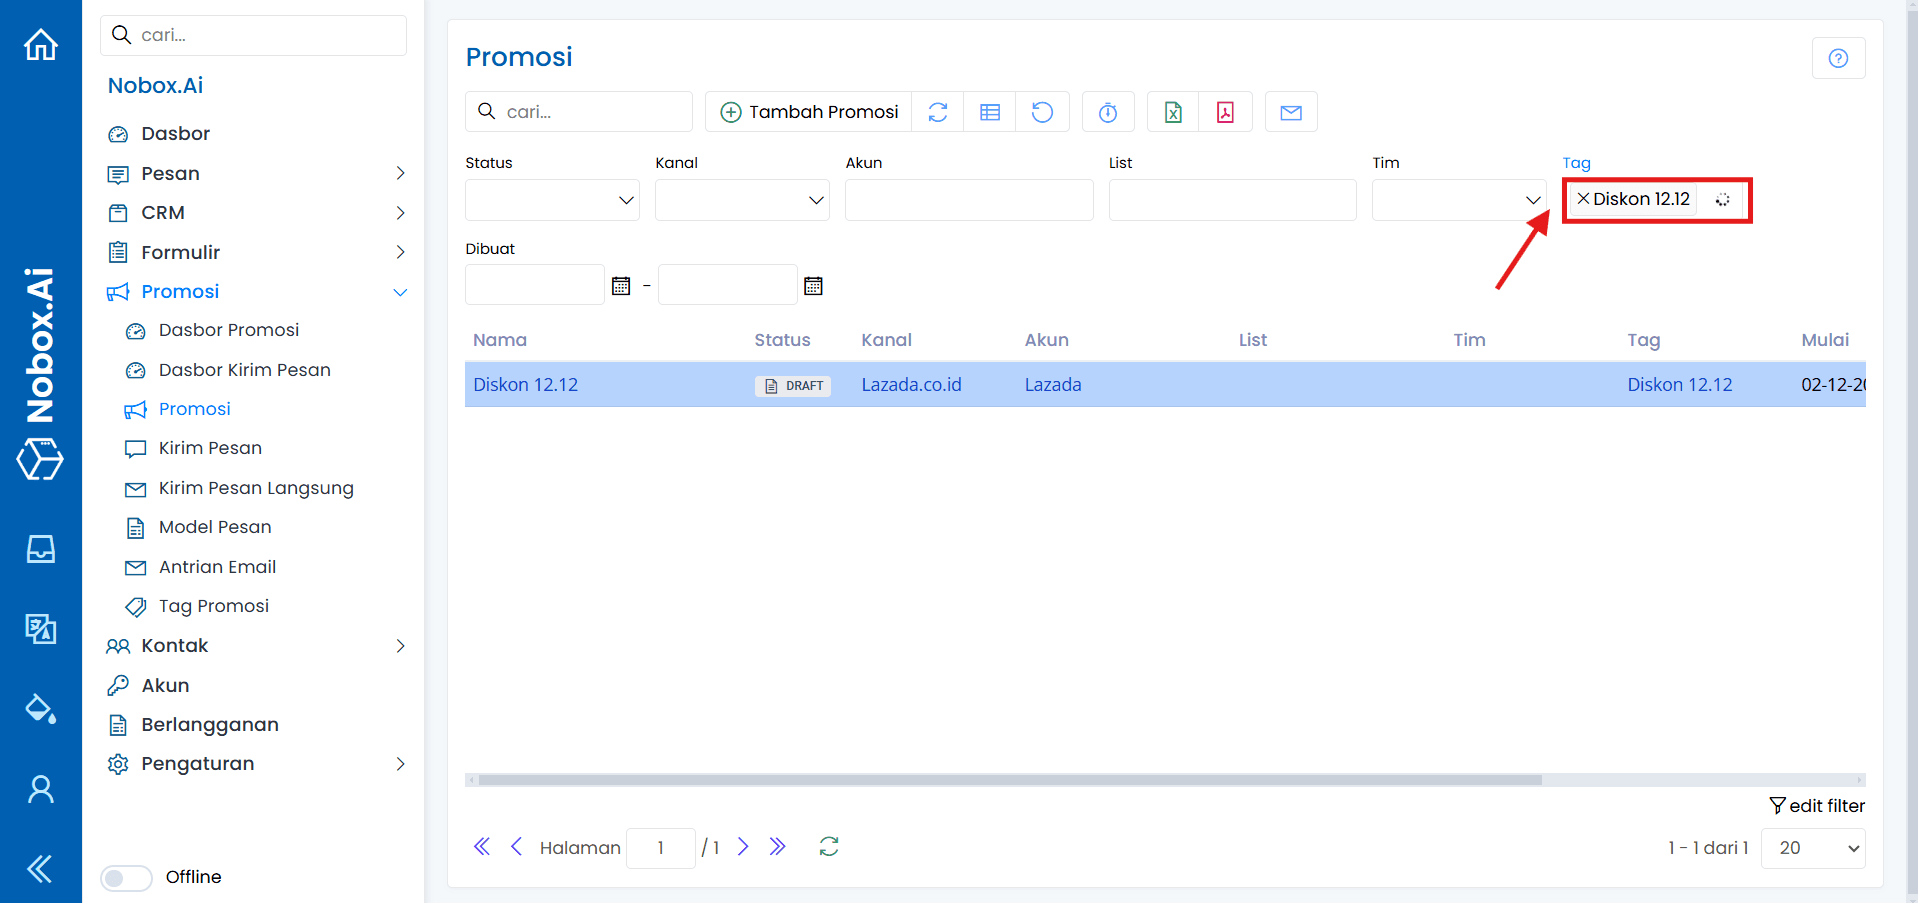The width and height of the screenshot is (1918, 903).
Task: Export promotions to PDF file
Action: pyautogui.click(x=1225, y=112)
